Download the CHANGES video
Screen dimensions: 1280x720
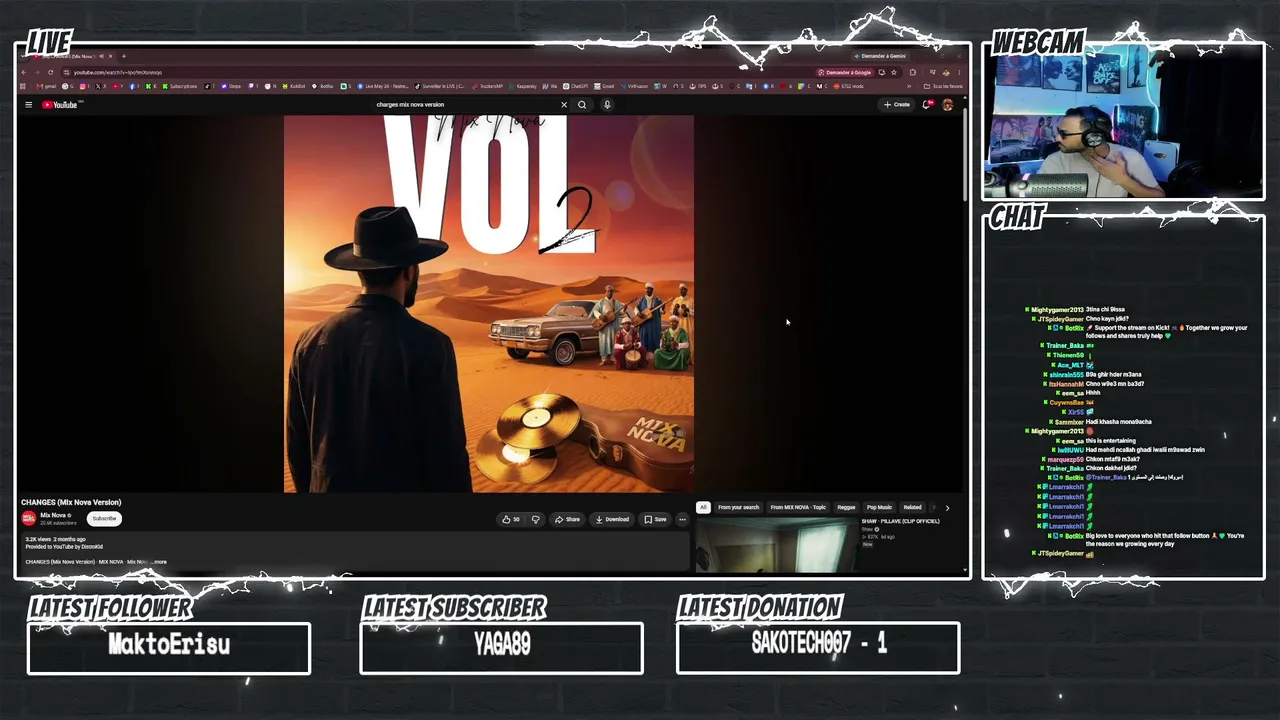(613, 520)
